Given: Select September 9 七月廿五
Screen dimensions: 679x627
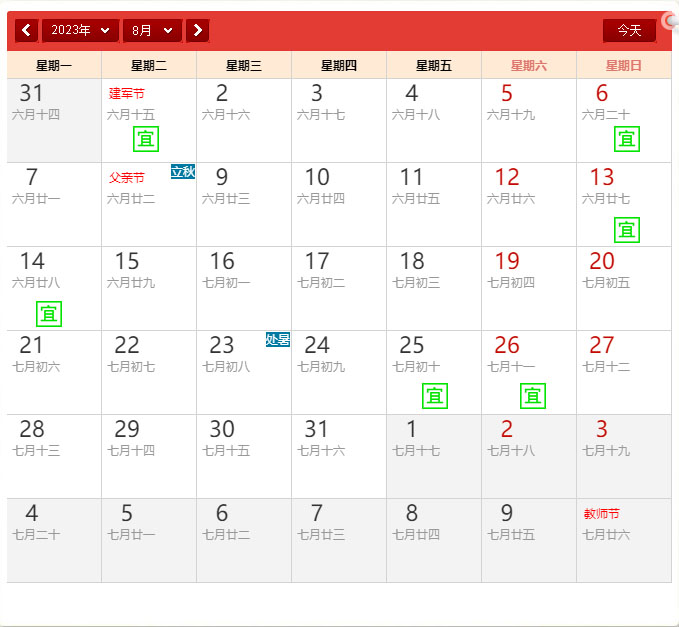Looking at the screenshot, I should [529, 540].
